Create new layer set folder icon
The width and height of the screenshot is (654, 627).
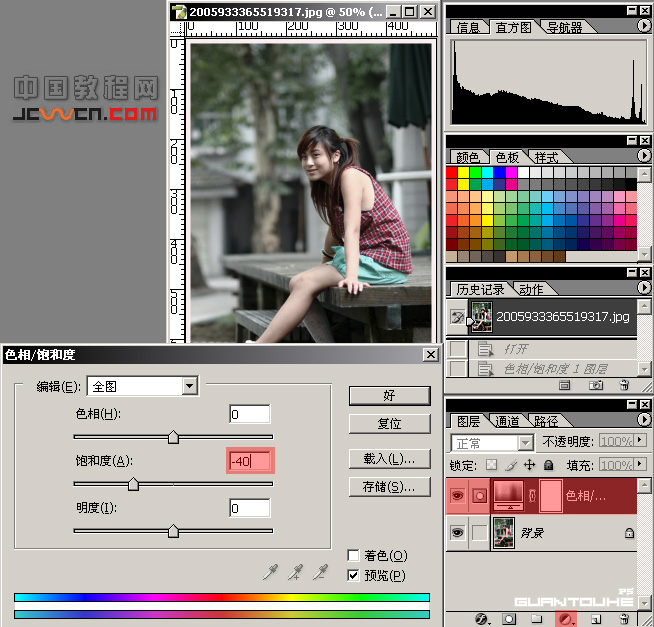pos(537,619)
